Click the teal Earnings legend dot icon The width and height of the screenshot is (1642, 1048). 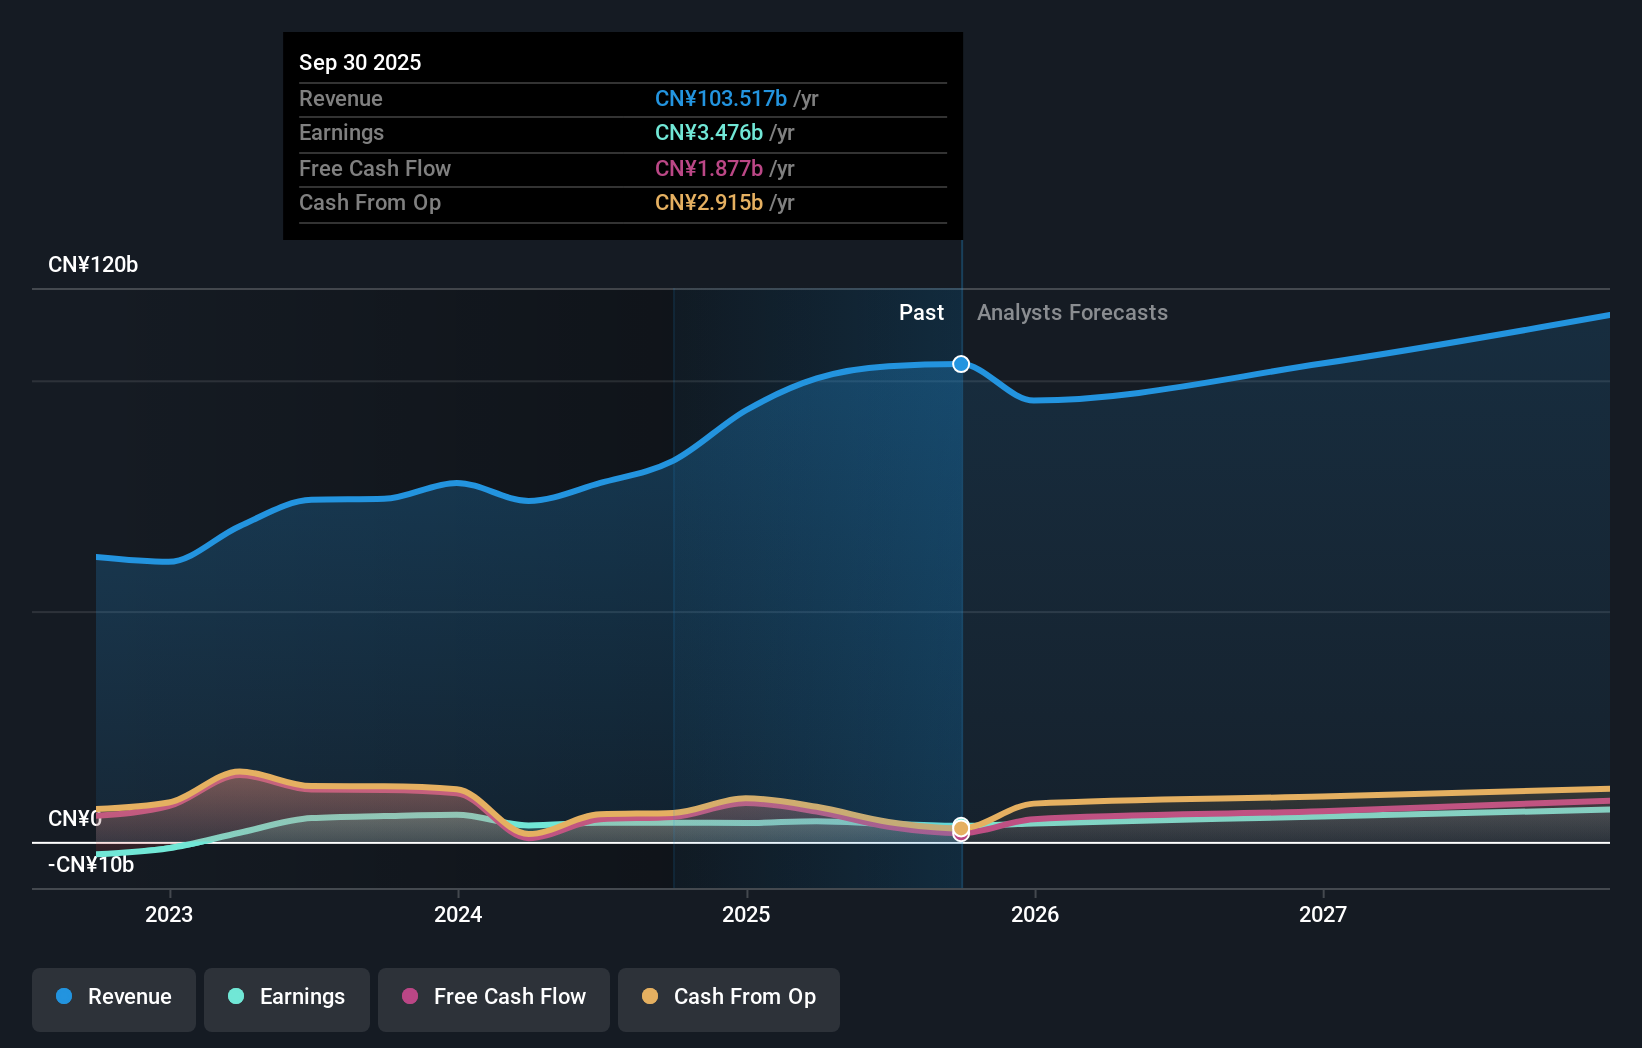click(x=234, y=997)
